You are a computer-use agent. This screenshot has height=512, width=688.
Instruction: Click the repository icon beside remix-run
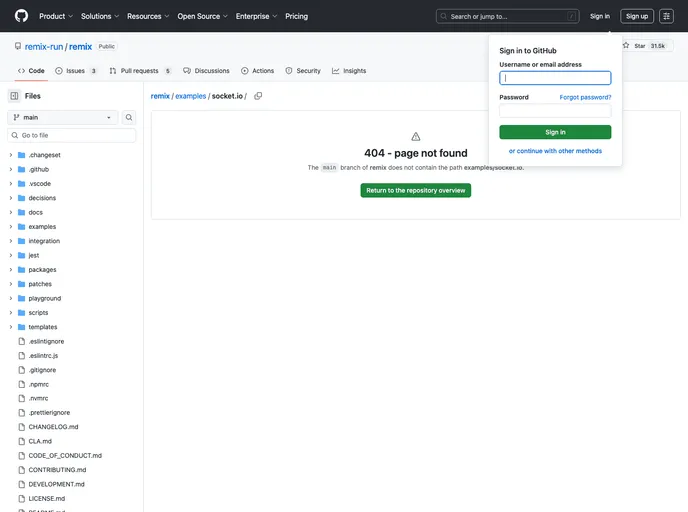click(18, 46)
